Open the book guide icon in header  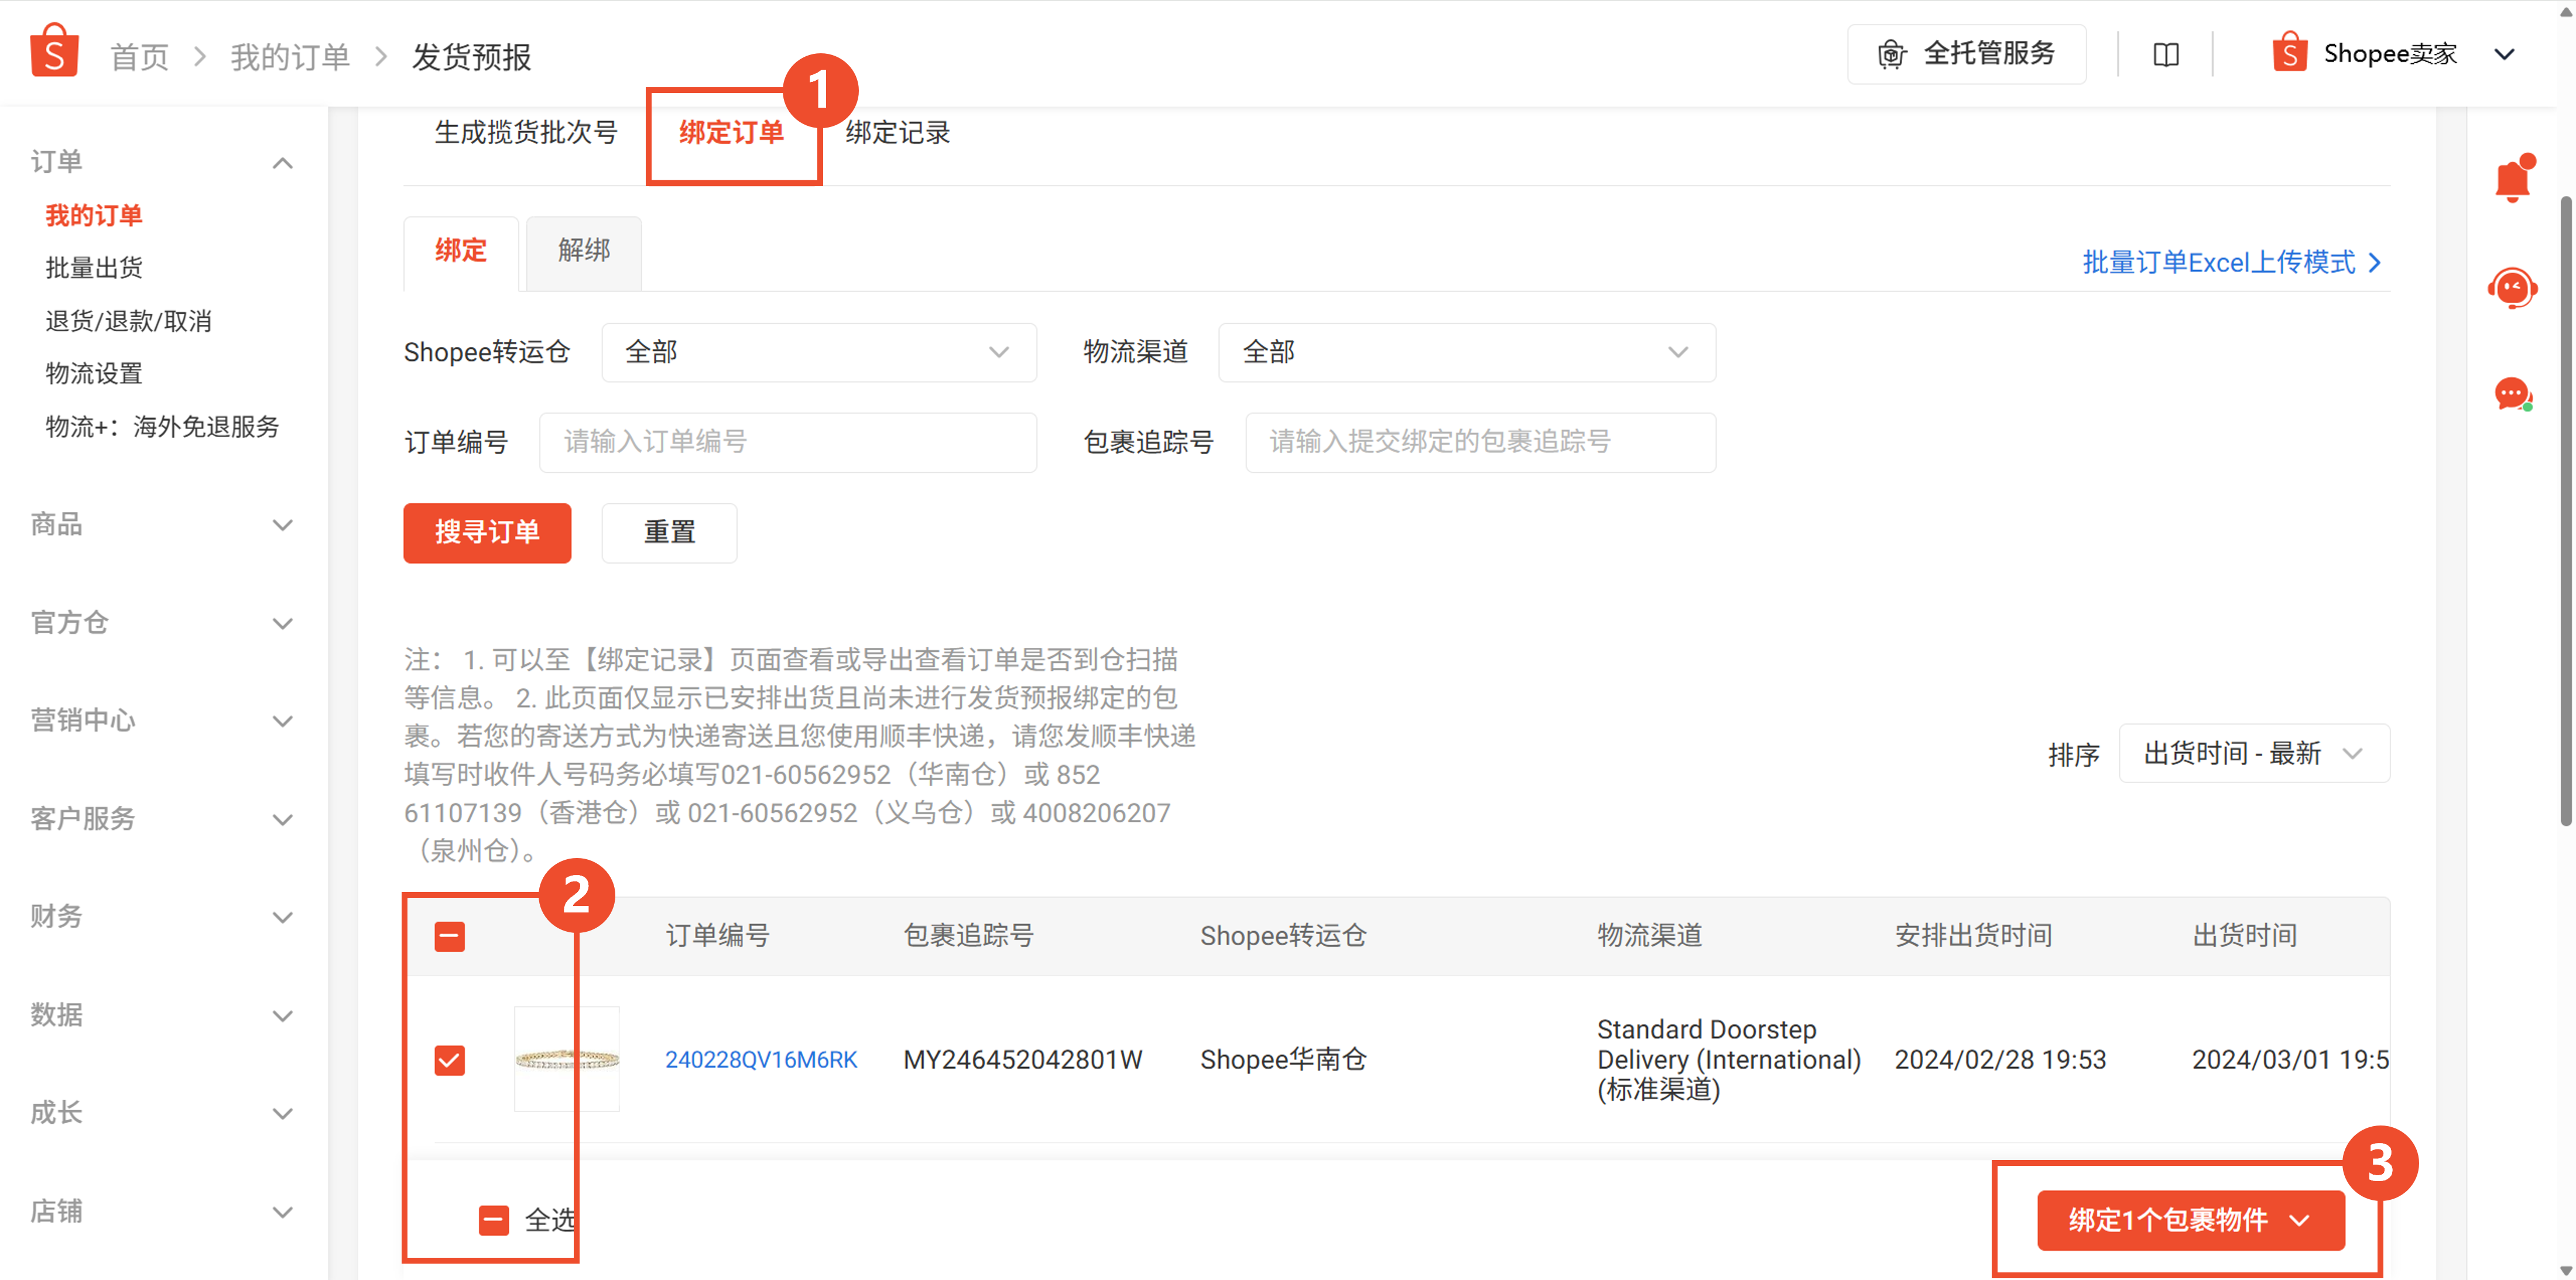(2166, 55)
